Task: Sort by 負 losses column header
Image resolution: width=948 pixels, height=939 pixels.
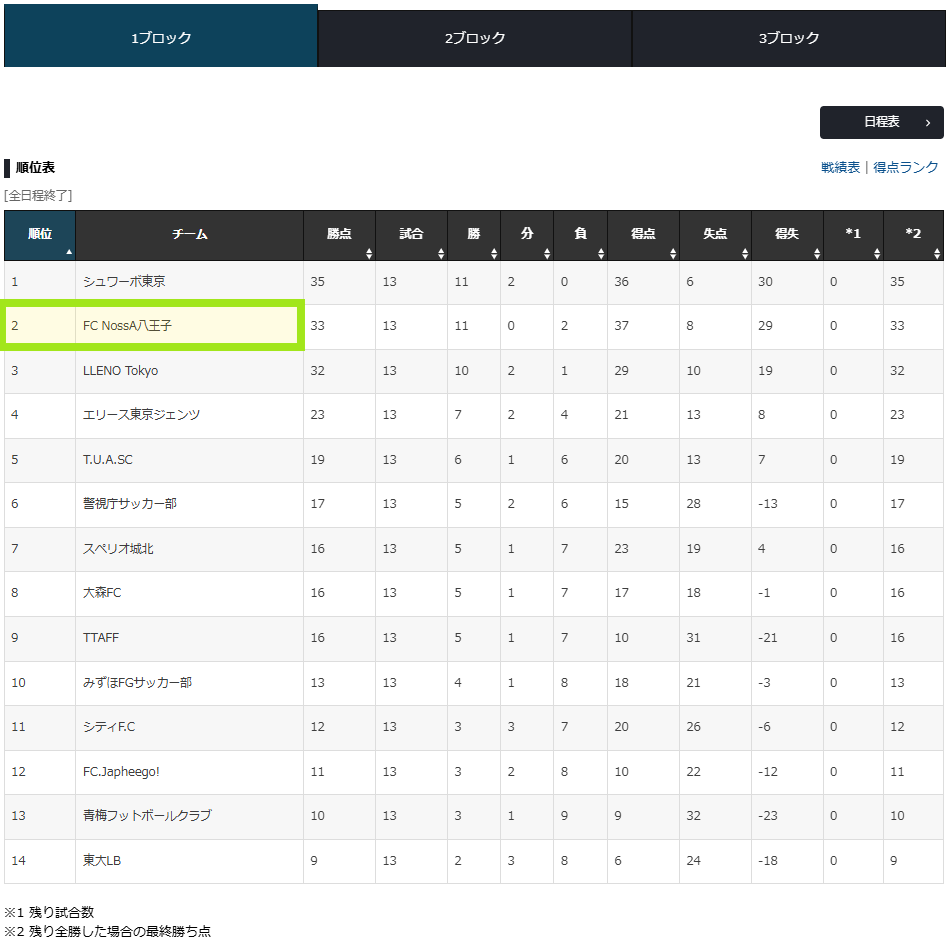Action: point(580,235)
